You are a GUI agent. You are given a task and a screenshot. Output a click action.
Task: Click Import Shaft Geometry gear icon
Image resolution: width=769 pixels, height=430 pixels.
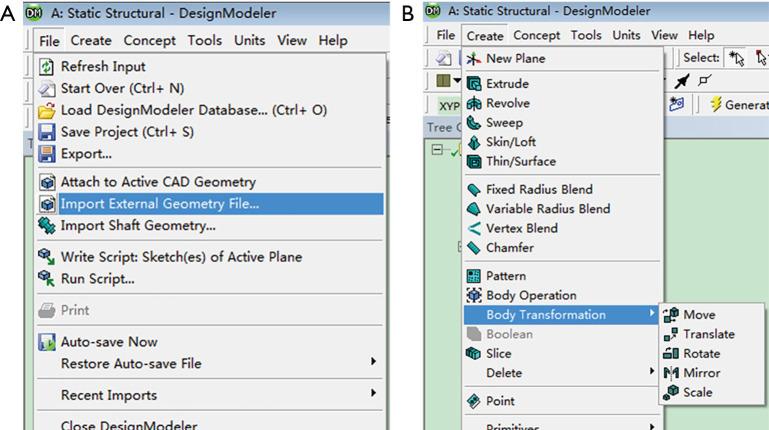tap(47, 226)
